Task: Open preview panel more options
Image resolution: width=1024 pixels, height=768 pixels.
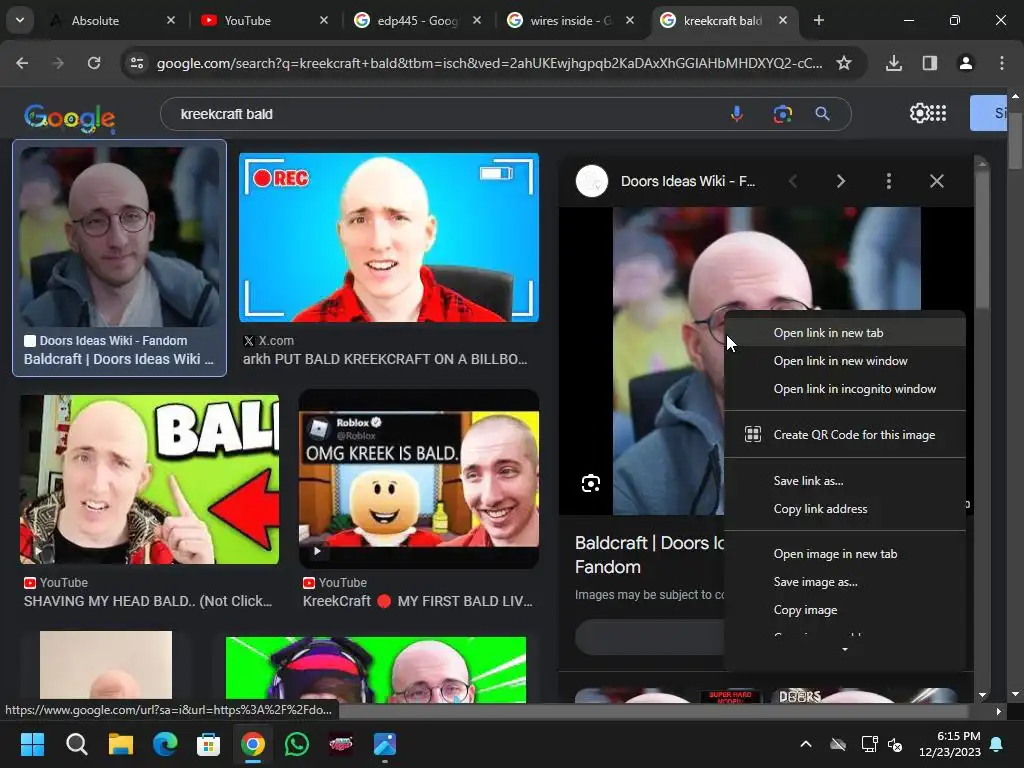Action: 889,182
